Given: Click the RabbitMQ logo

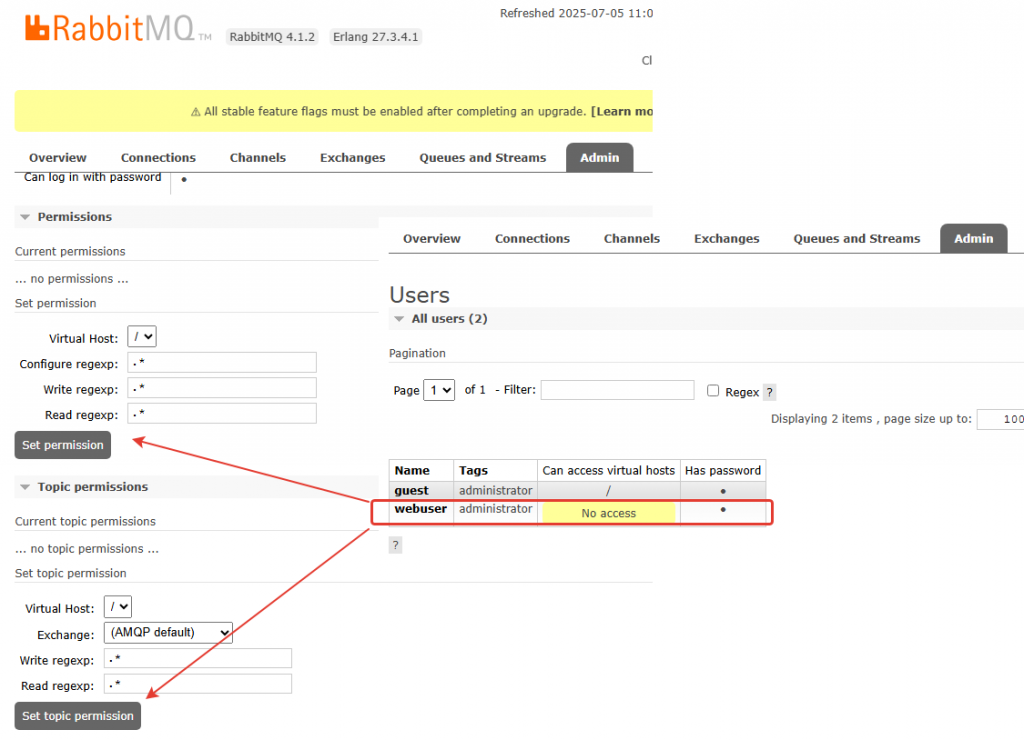Looking at the screenshot, I should click(118, 29).
